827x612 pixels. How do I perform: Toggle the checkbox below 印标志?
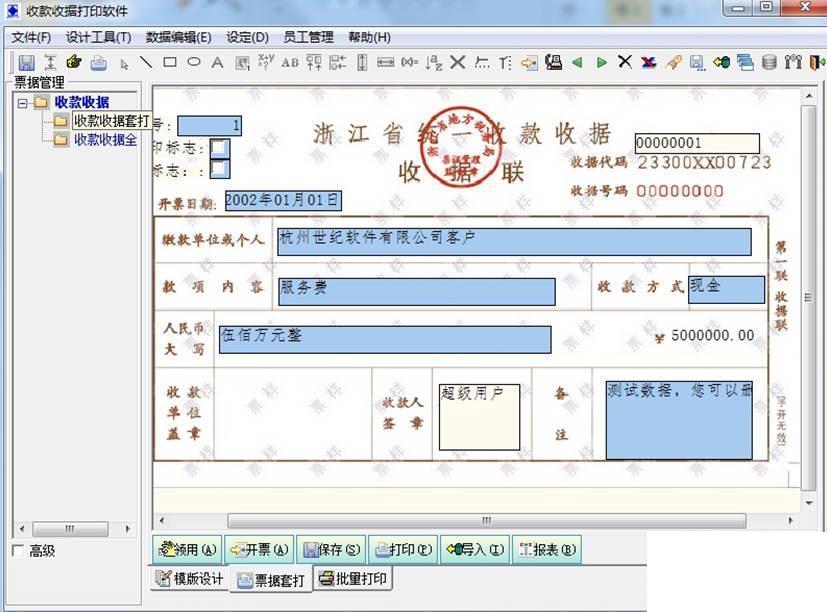click(220, 169)
